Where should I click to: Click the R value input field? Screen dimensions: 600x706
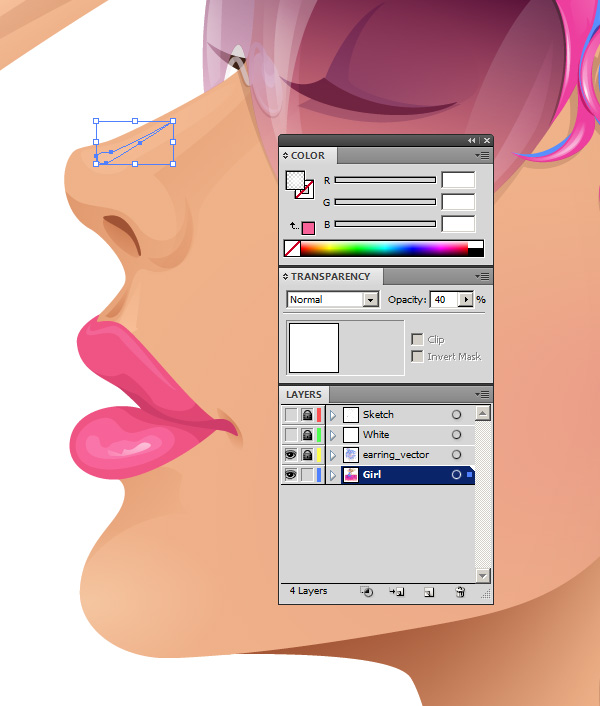(x=458, y=180)
